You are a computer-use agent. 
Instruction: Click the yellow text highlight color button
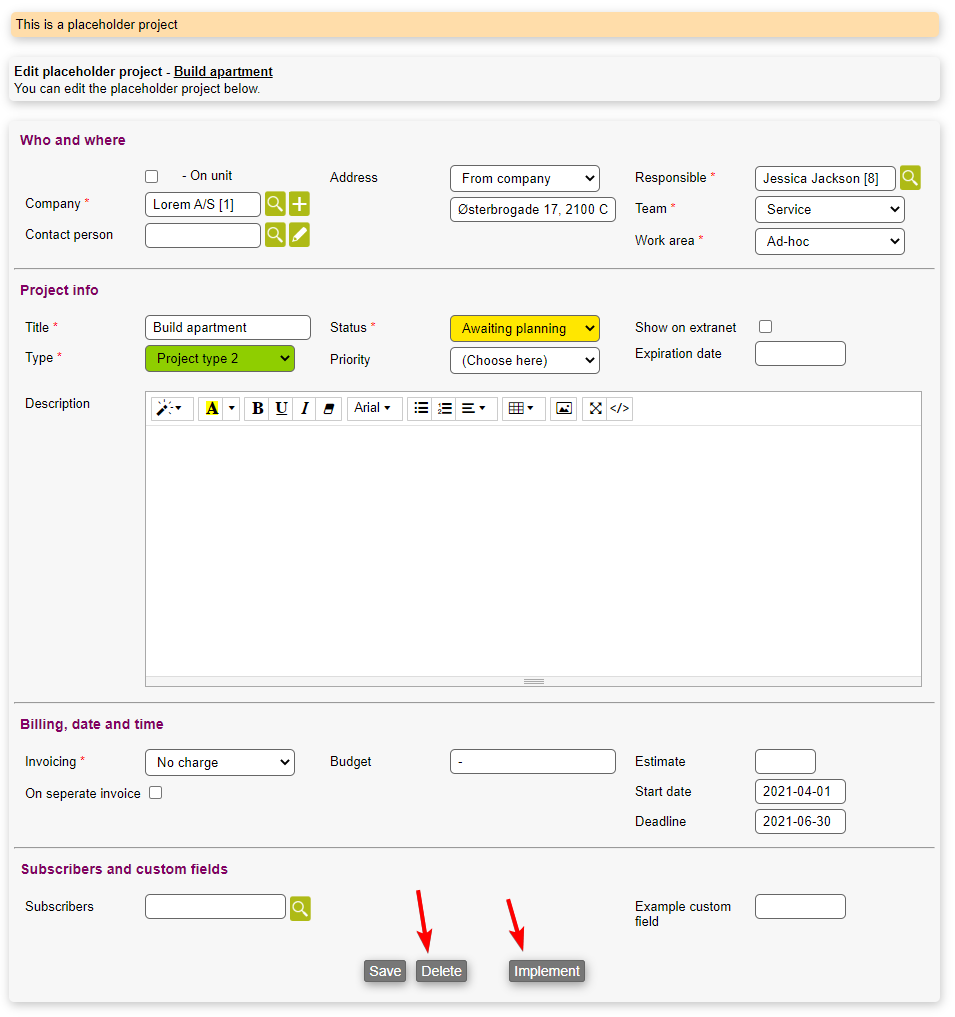pos(211,408)
